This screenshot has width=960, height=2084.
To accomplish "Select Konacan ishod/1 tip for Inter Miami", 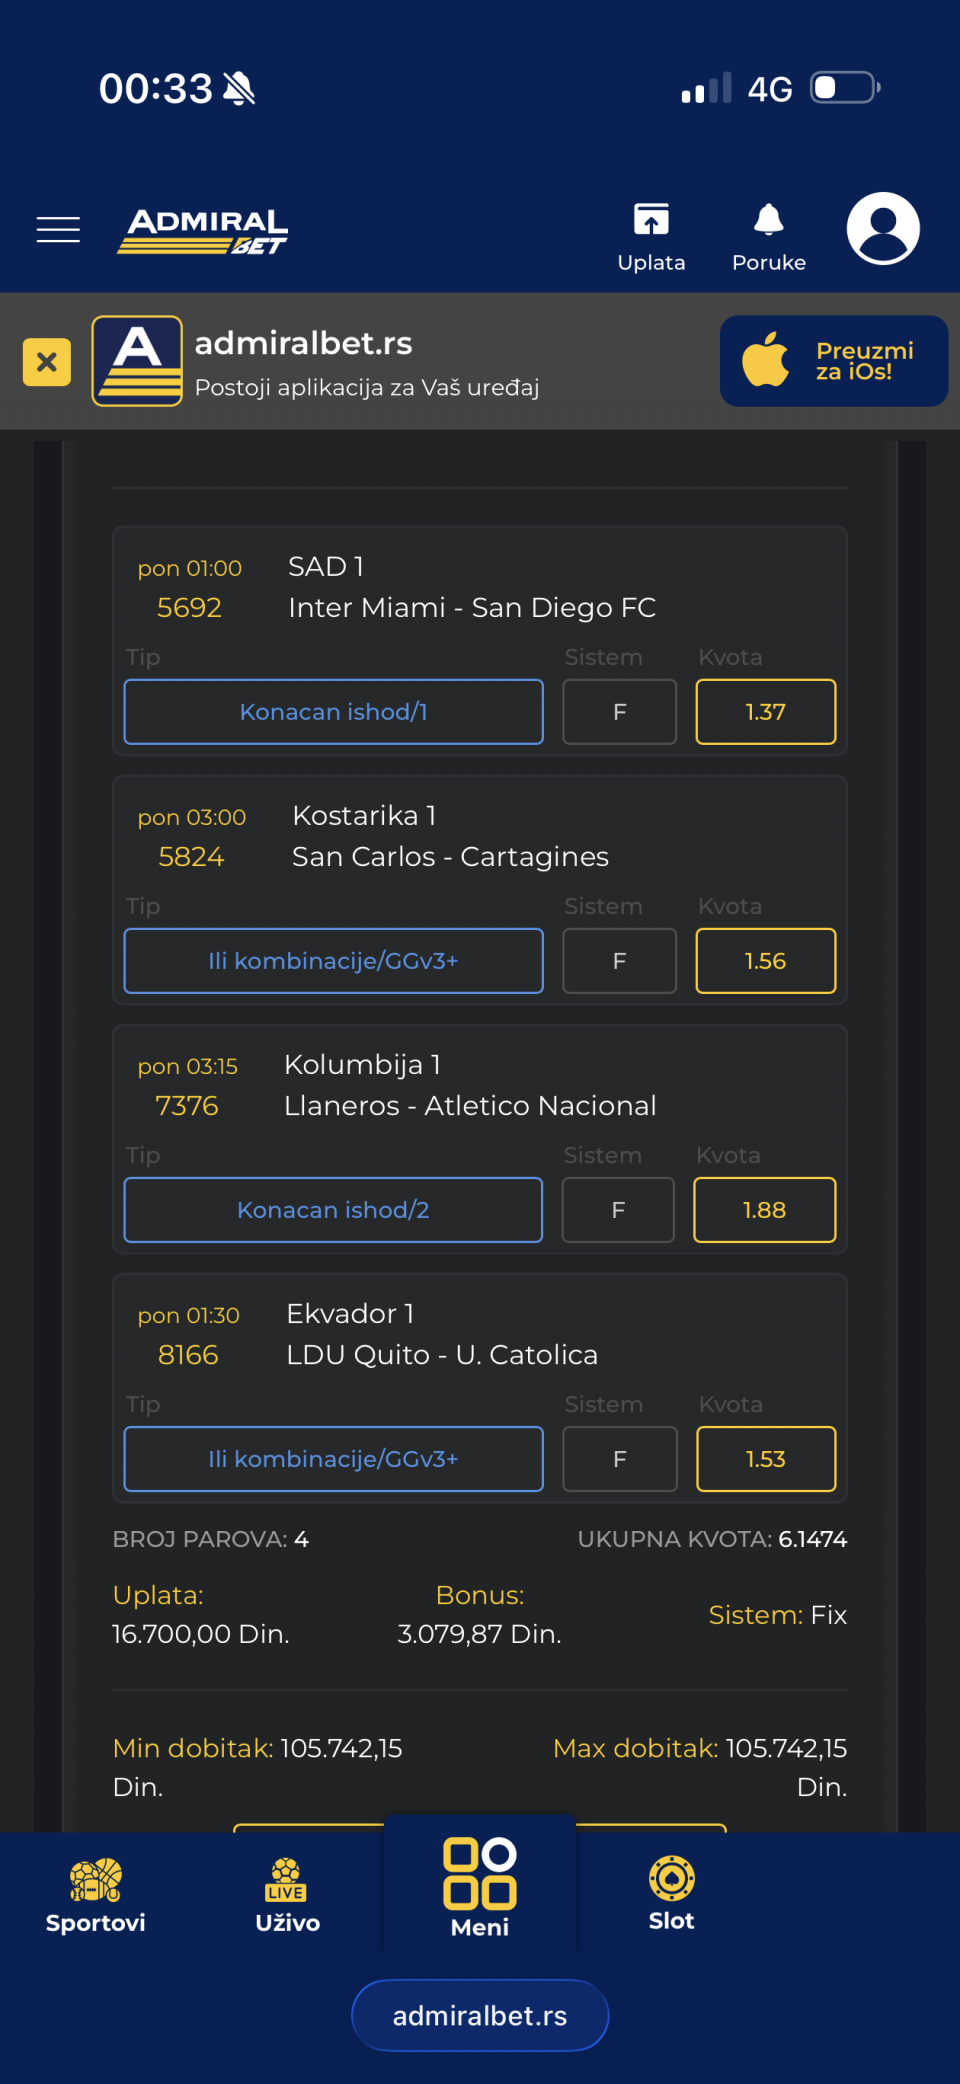I will [x=334, y=712].
